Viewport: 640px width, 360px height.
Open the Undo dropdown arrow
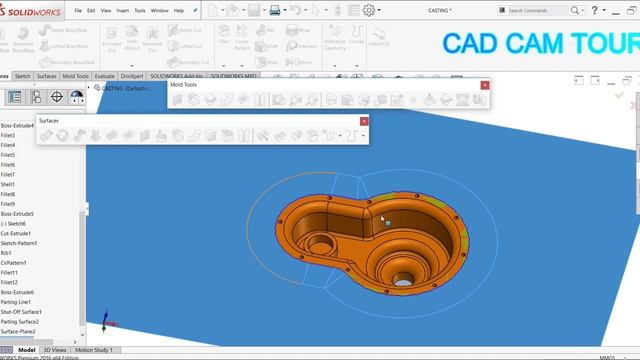[305, 10]
